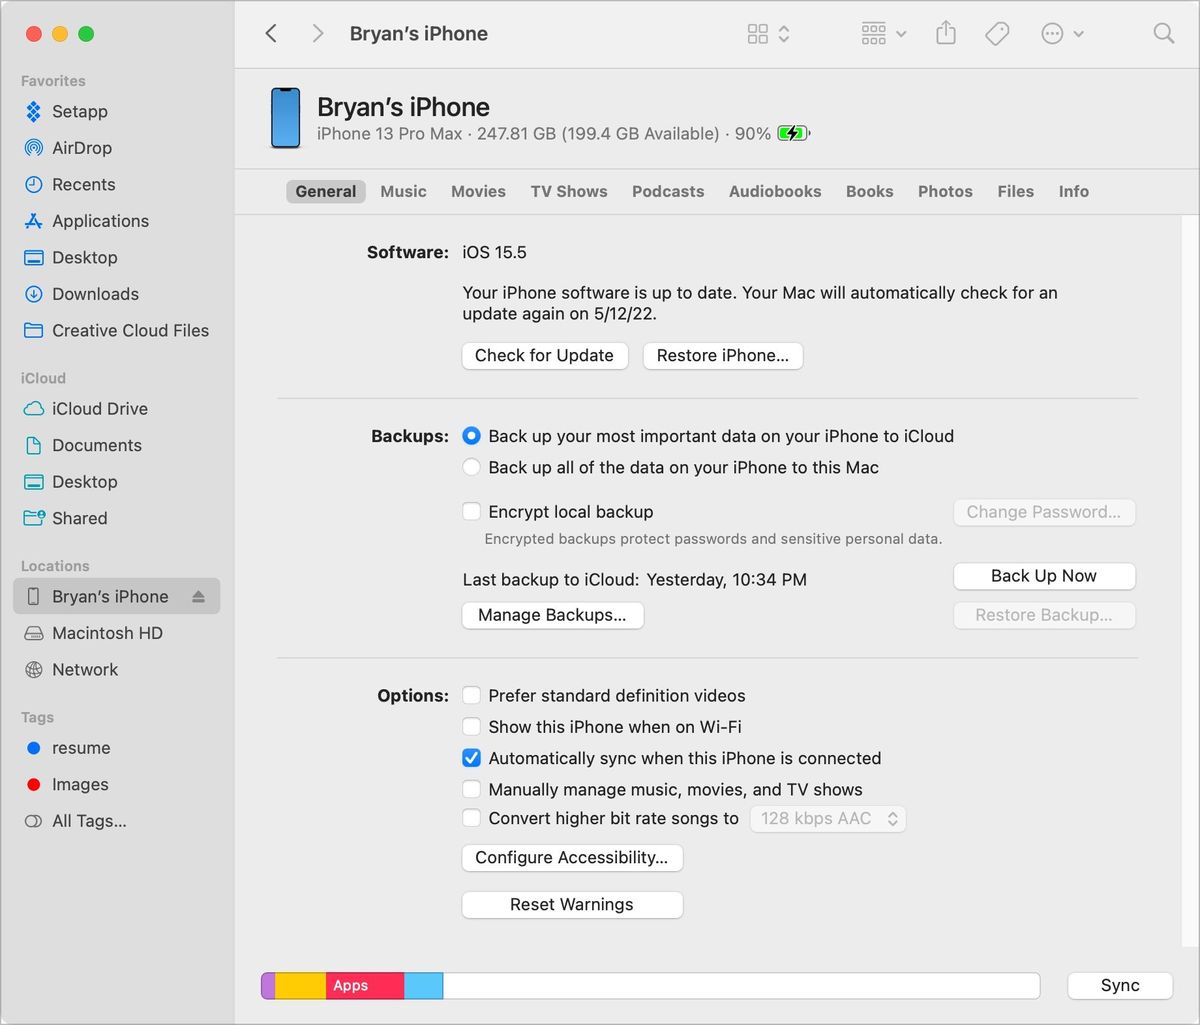1200x1025 pixels.
Task: Click the iPhone device image
Action: [286, 118]
